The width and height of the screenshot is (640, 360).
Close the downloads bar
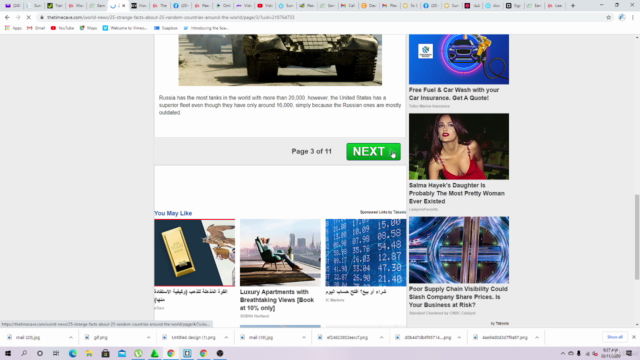click(x=633, y=337)
